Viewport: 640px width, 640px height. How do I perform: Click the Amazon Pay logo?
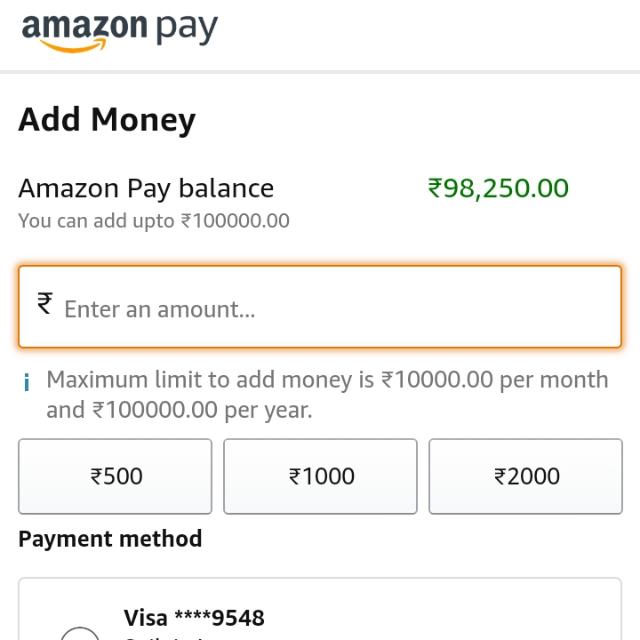point(120,33)
